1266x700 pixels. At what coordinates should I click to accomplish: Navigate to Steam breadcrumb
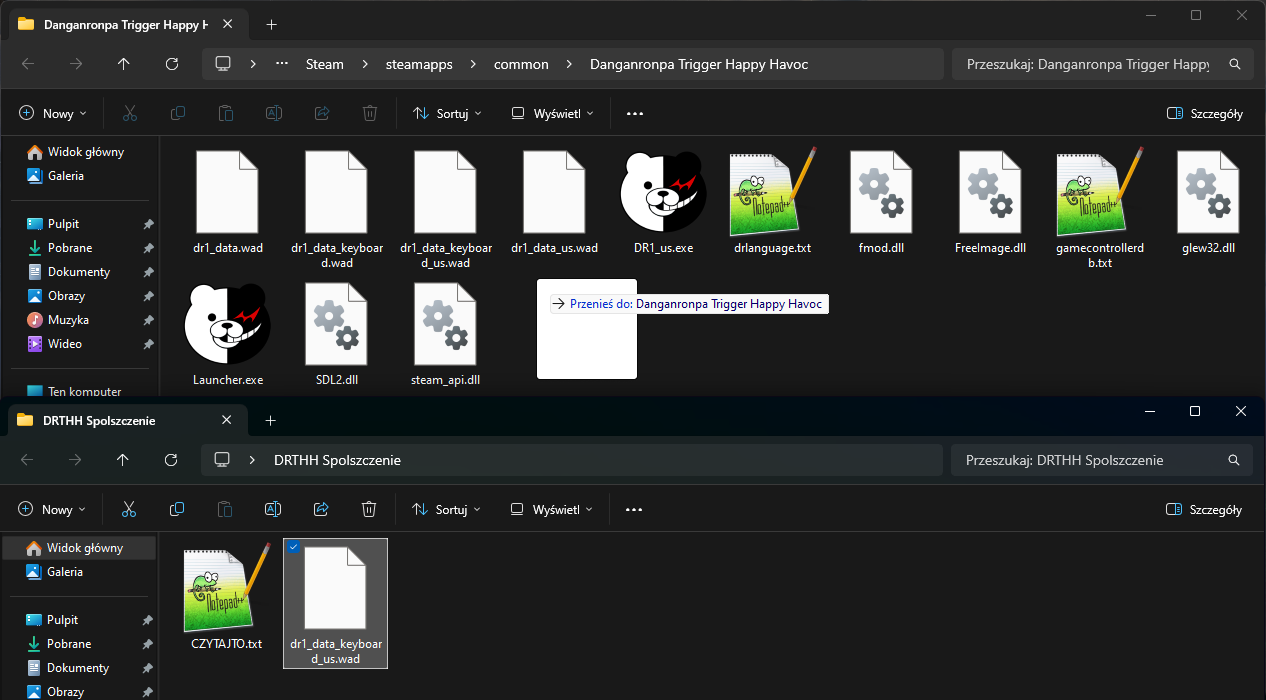[x=324, y=64]
